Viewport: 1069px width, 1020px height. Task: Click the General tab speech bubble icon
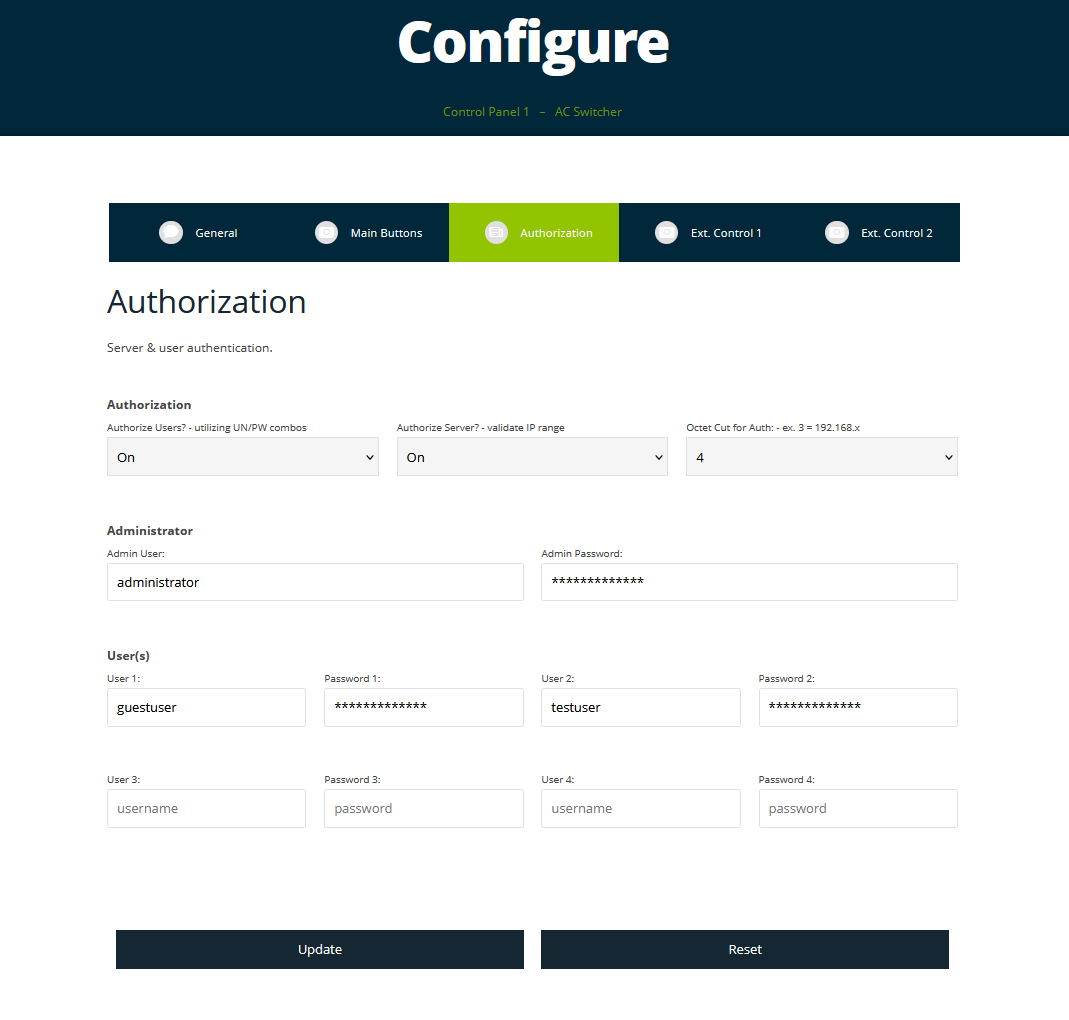(171, 233)
